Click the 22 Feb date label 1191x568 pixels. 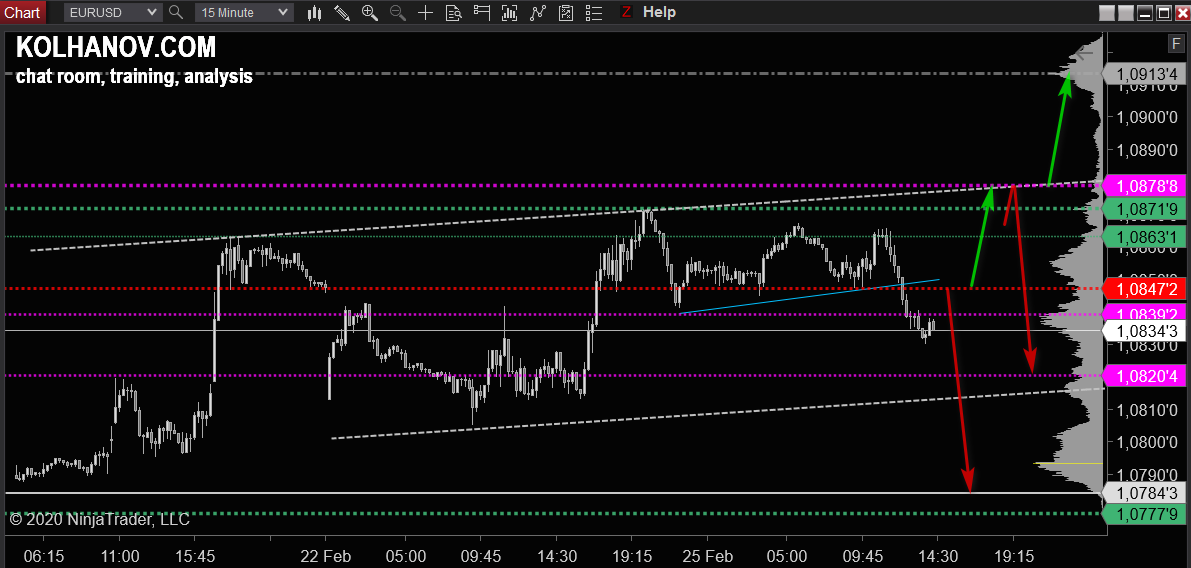[327, 555]
